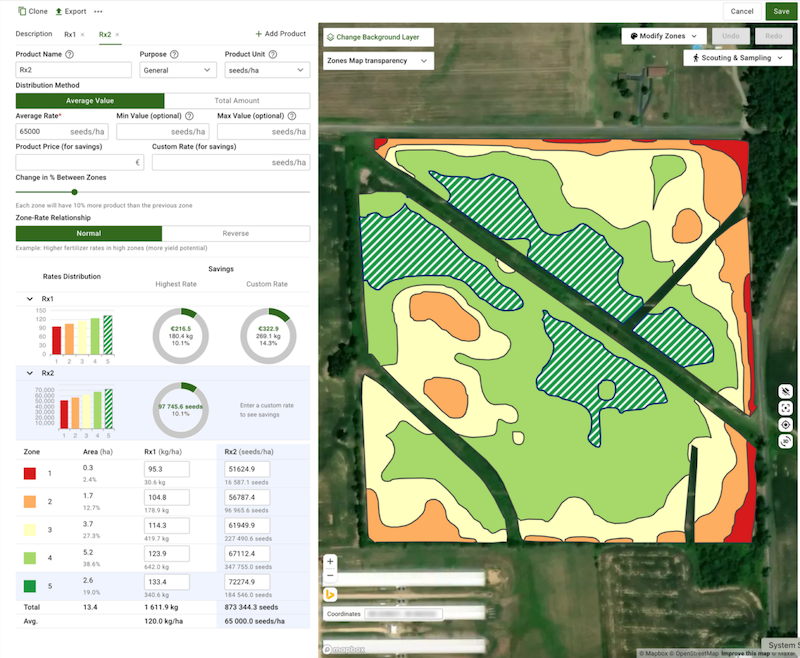
Task: Open the Product Unit dropdown
Action: point(266,70)
